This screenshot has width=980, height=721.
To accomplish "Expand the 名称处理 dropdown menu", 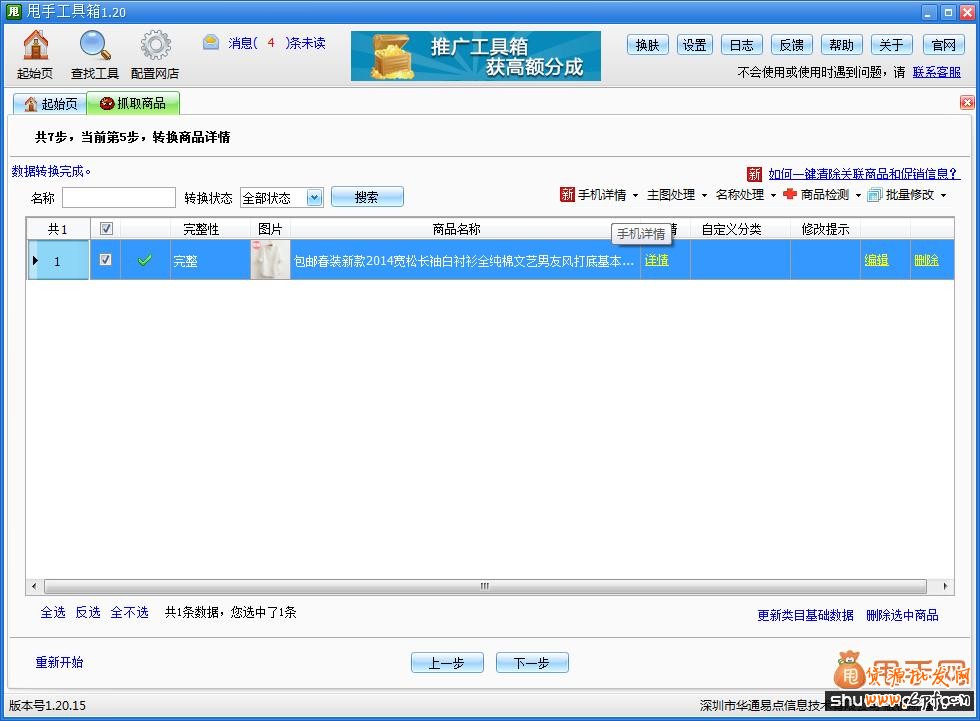I will tap(743, 195).
